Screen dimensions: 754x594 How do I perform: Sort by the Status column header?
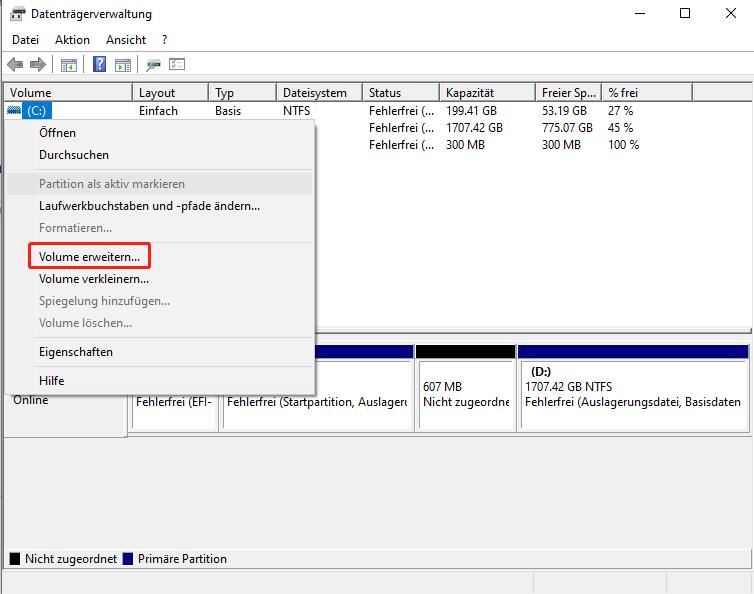click(401, 92)
